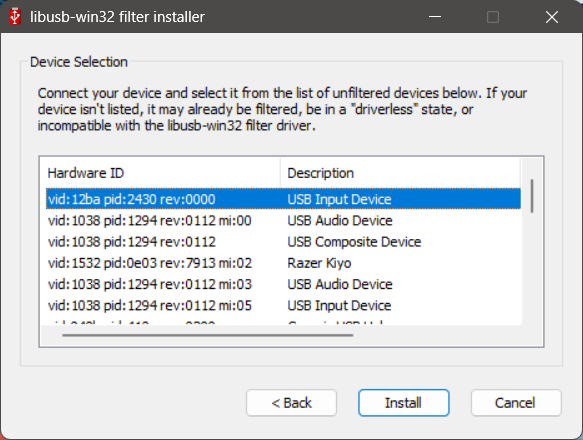
Task: Click the libusb-win32 app icon in title bar
Action: (15, 17)
